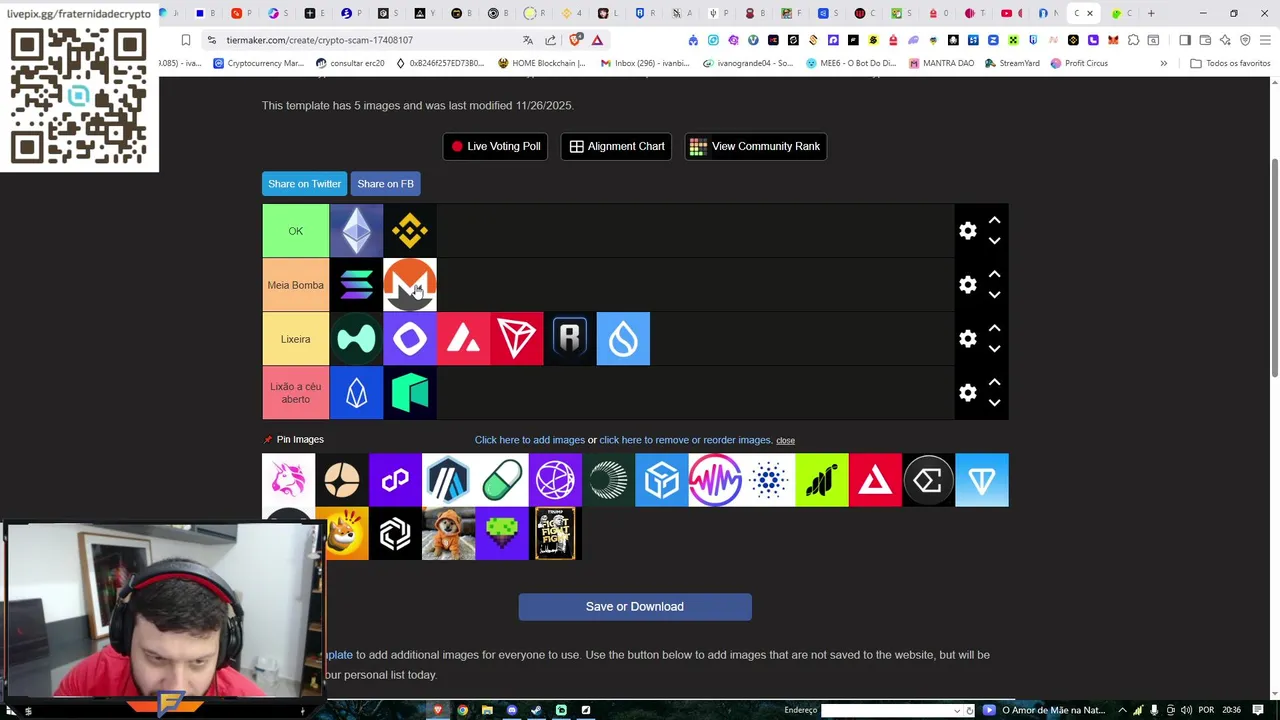Image resolution: width=1280 pixels, height=720 pixels.
Task: Select the Hedera-style teal logo in Lixeira tier
Action: pos(356,339)
